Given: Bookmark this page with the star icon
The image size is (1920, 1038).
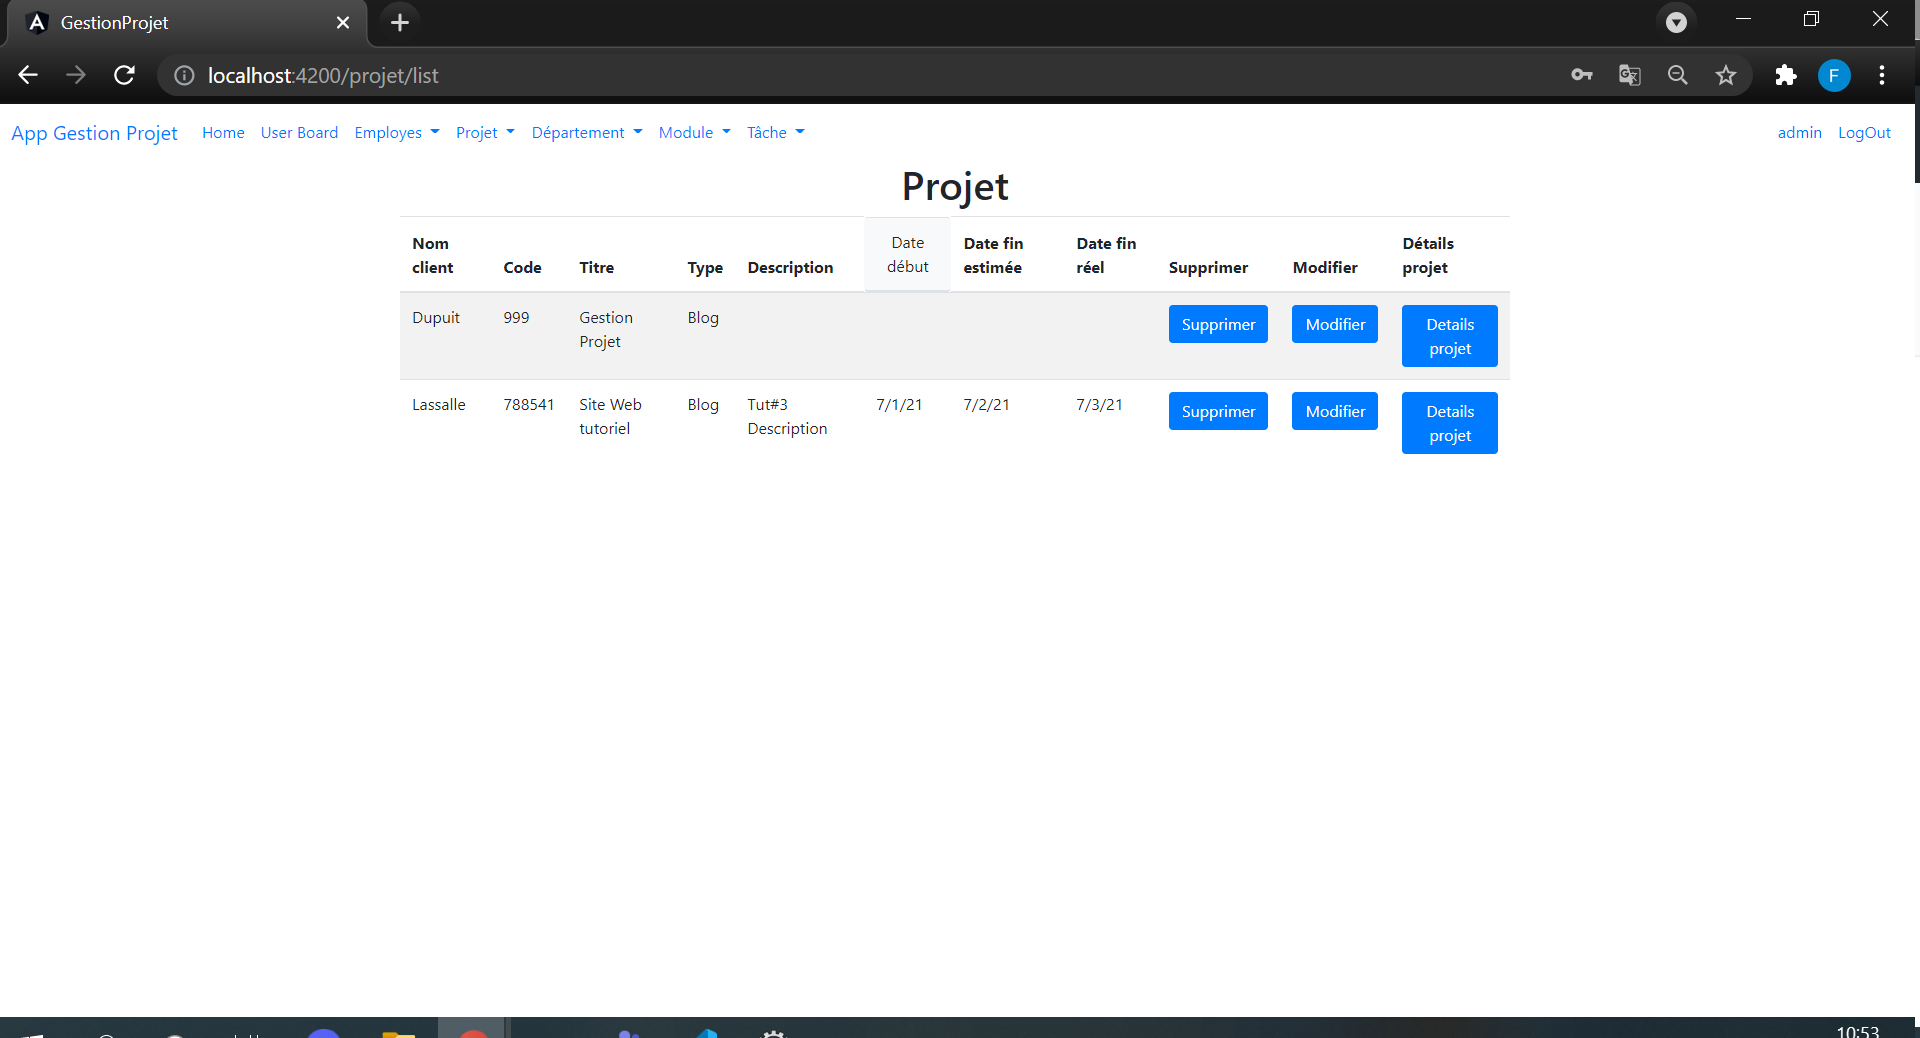Looking at the screenshot, I should pyautogui.click(x=1726, y=75).
